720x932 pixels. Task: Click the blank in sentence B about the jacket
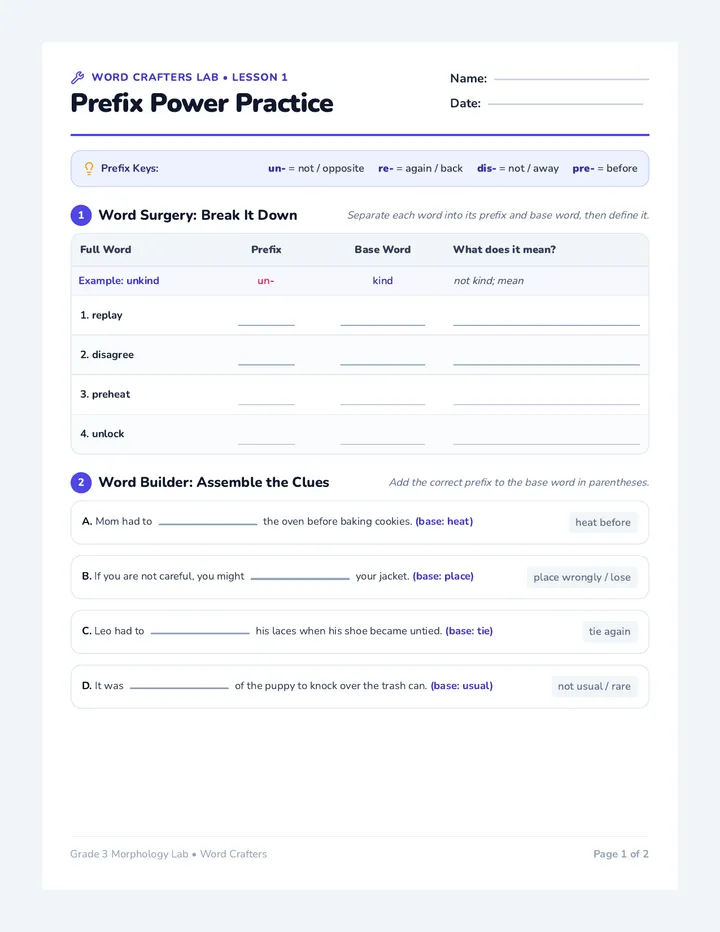300,576
